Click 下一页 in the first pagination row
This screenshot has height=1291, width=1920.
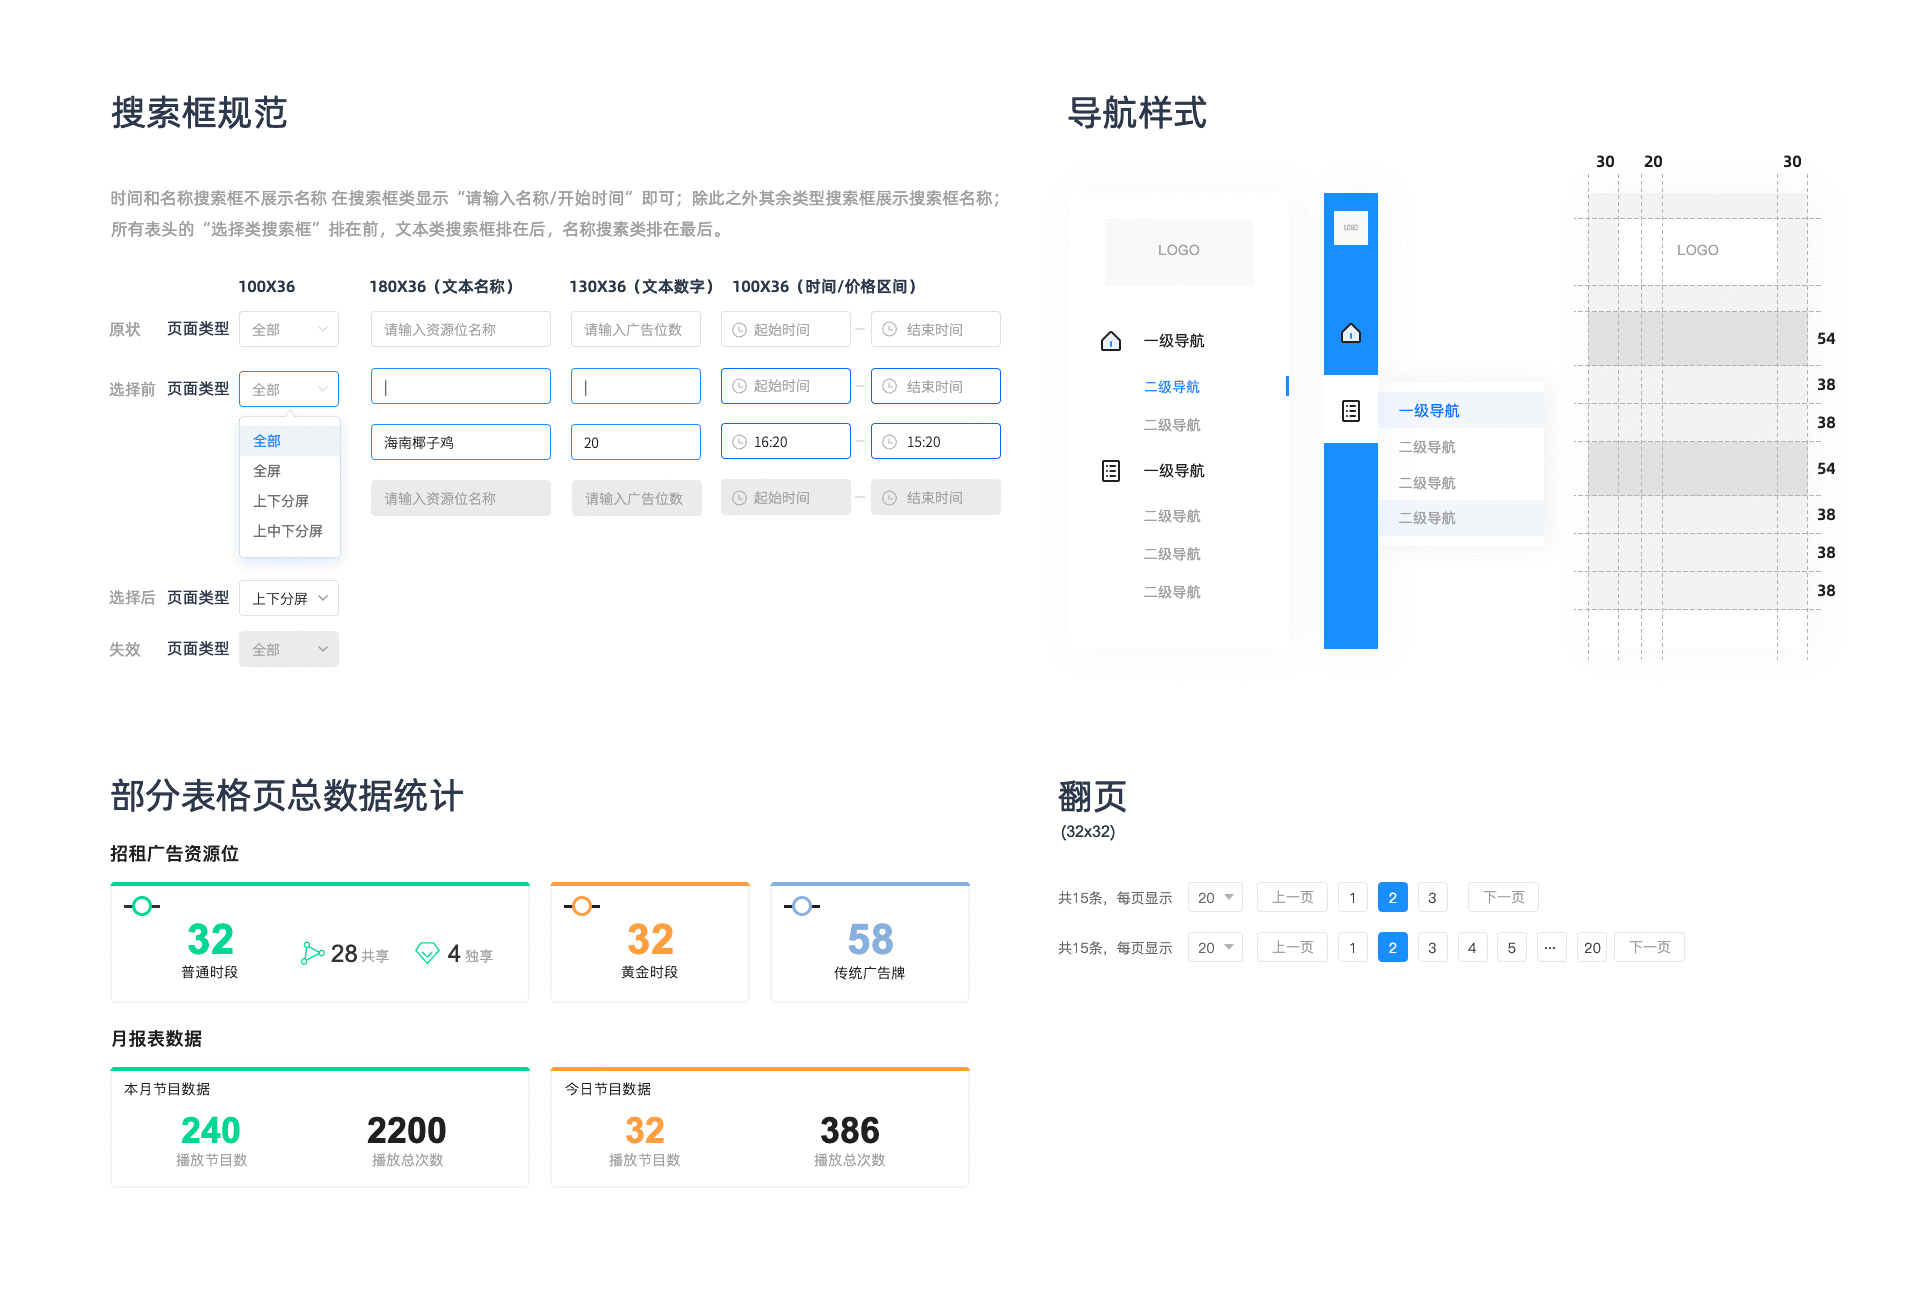pos(1503,897)
